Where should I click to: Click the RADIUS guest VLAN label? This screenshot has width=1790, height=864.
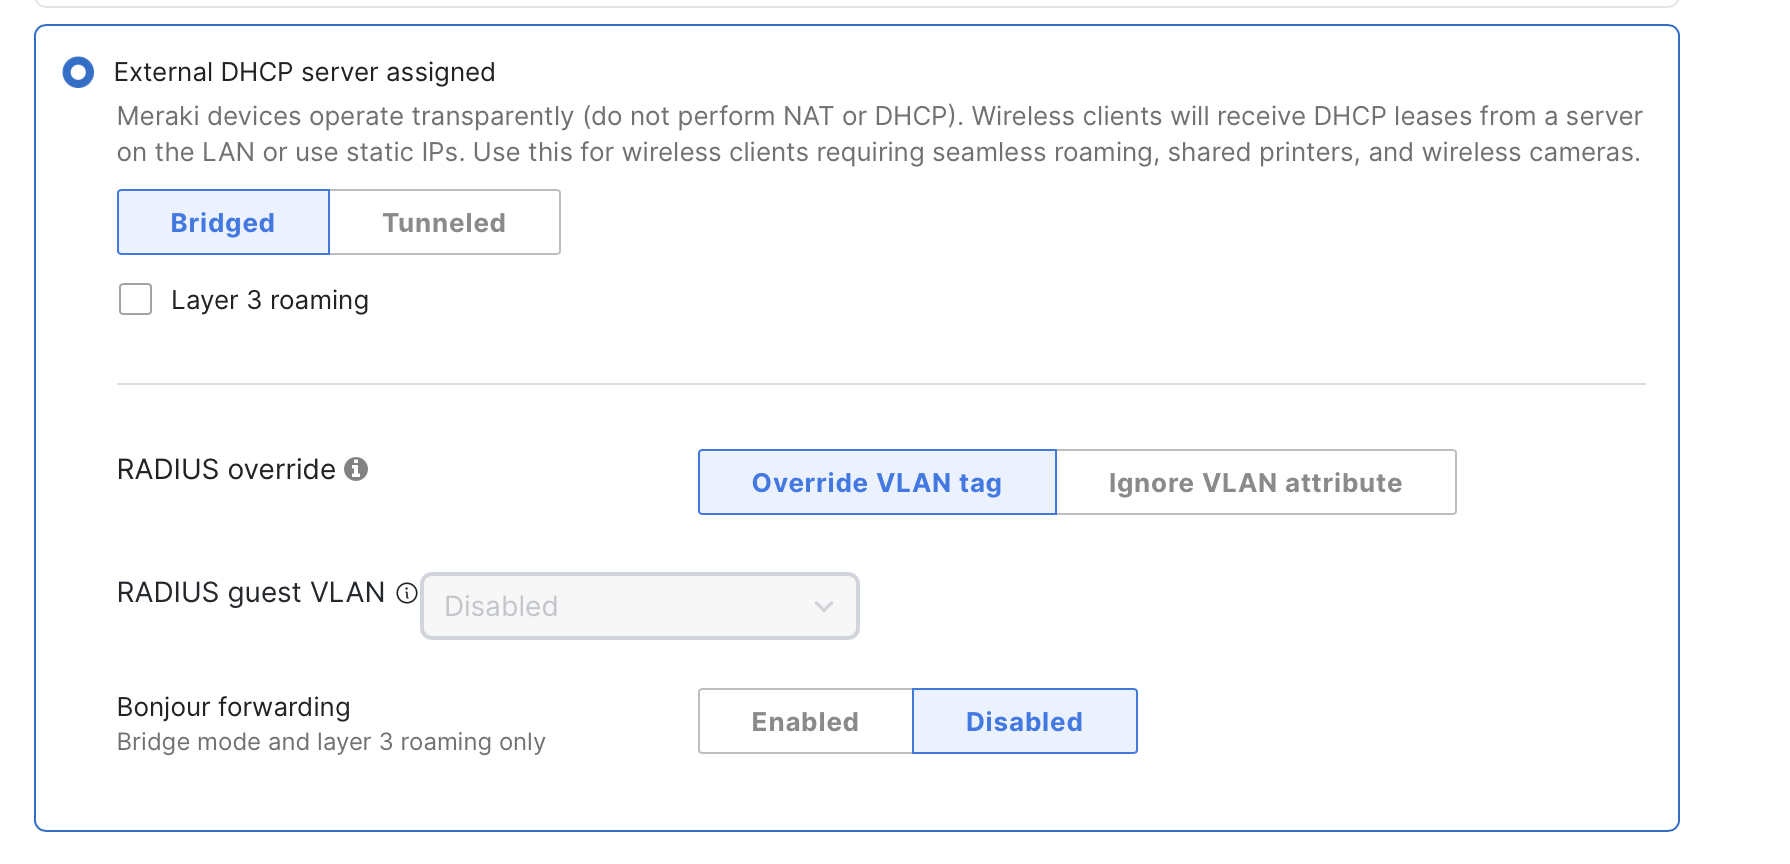click(x=251, y=593)
